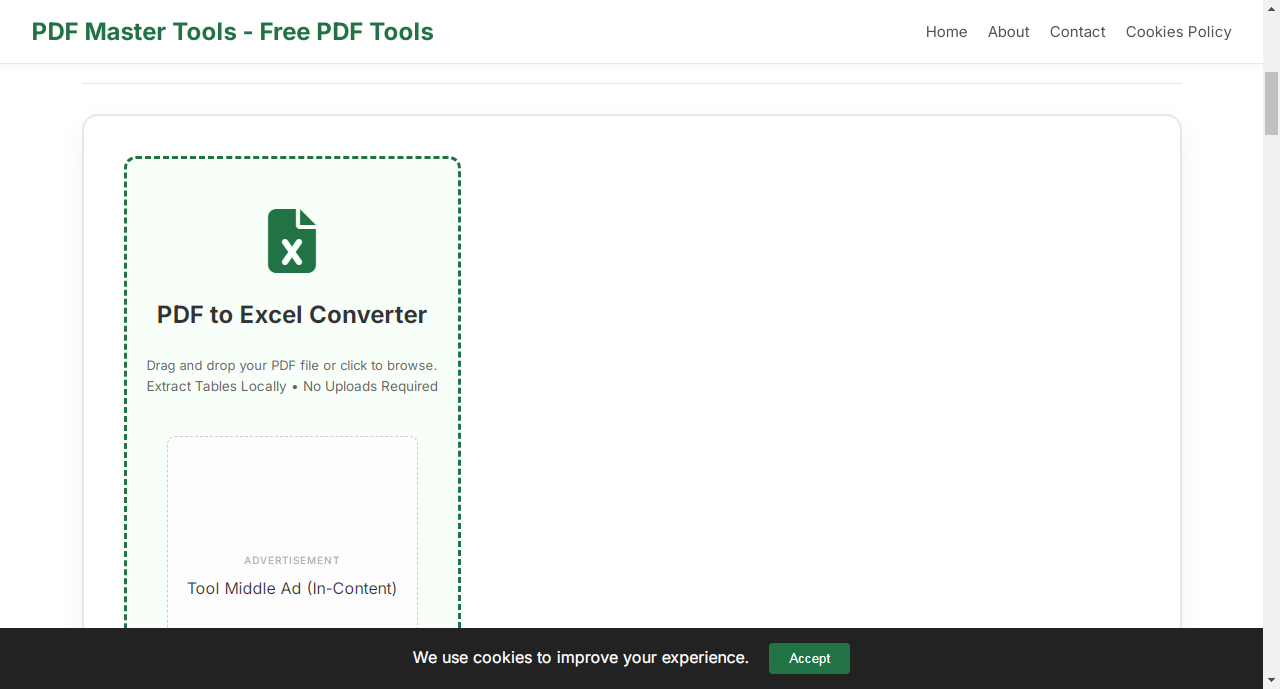Open the Contact page link
Screen dimensions: 1280x689
(1077, 32)
